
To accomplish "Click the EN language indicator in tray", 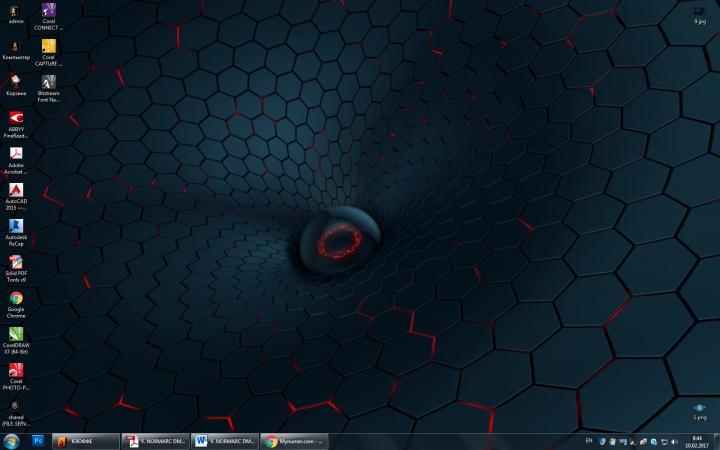I will click(x=589, y=441).
